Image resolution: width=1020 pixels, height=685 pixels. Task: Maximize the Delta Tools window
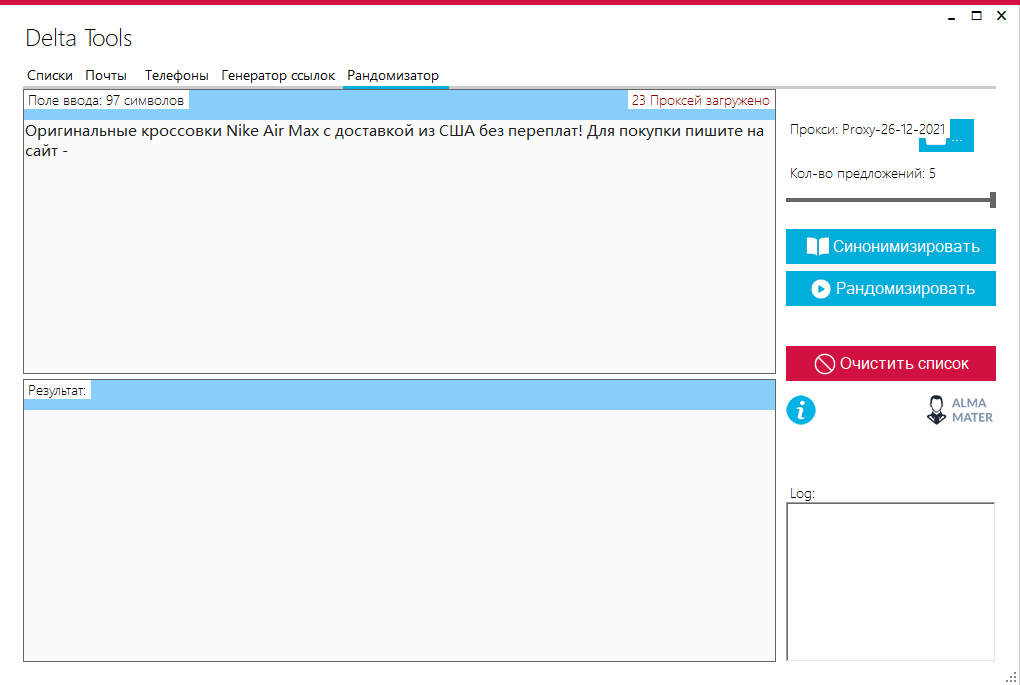coord(976,16)
